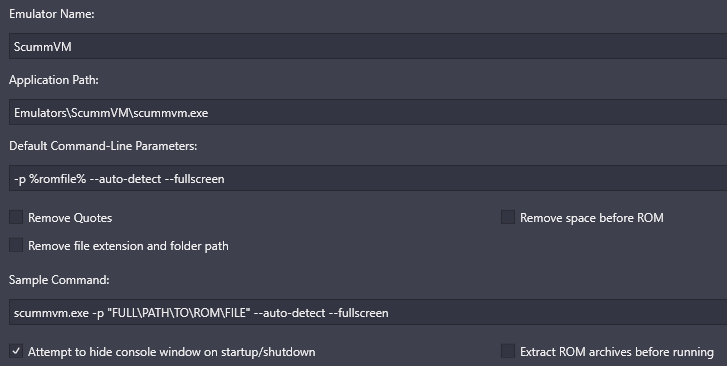Click the 'Remove space before ROM' label text

(x=592, y=218)
